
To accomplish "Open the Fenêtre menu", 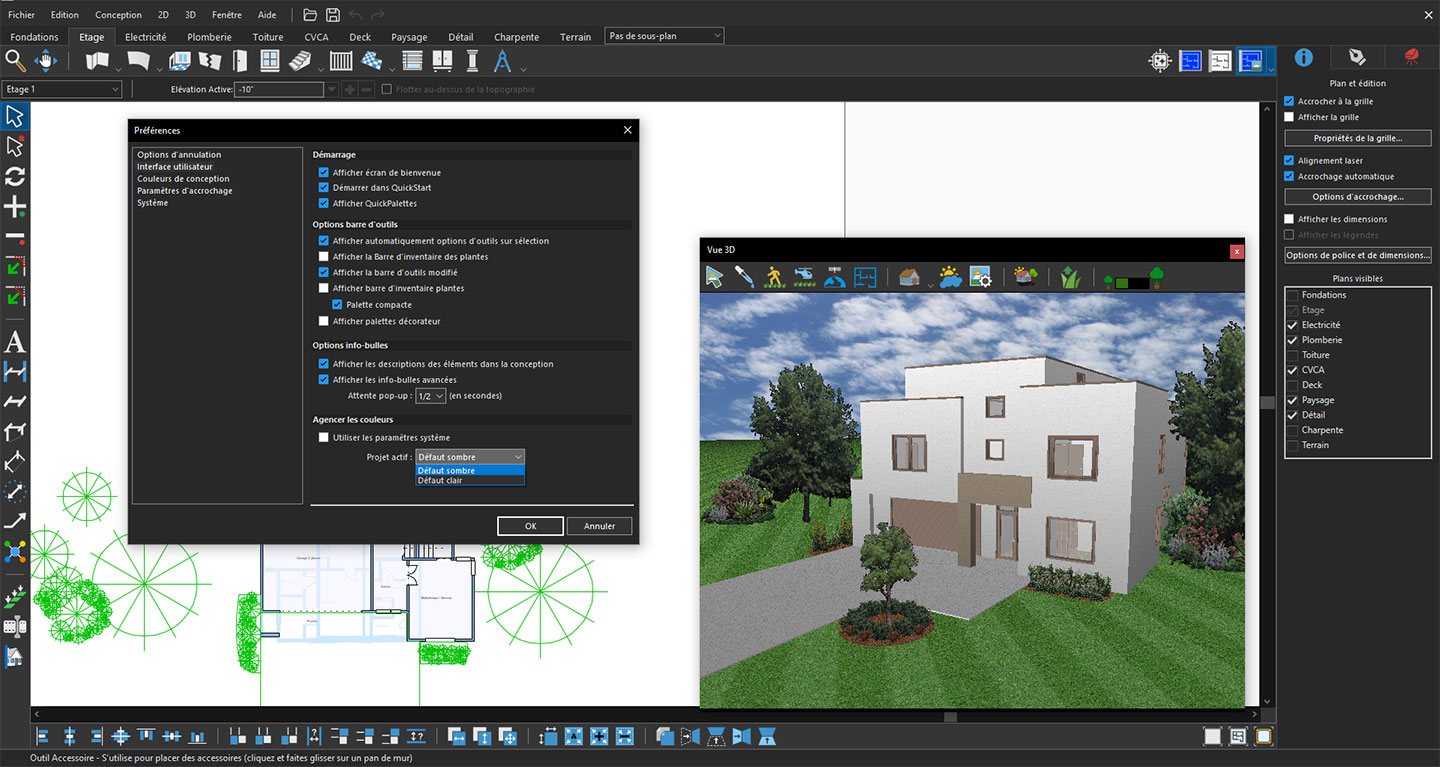I will (226, 15).
